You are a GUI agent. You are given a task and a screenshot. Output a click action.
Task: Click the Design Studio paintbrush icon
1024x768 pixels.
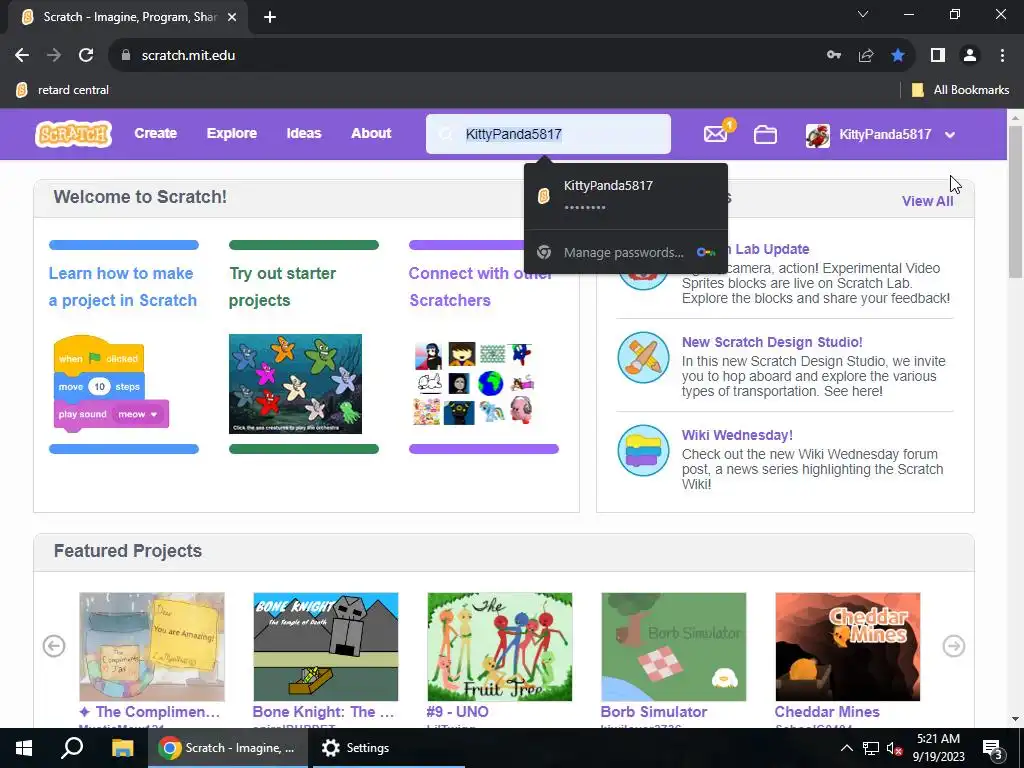pyautogui.click(x=643, y=358)
